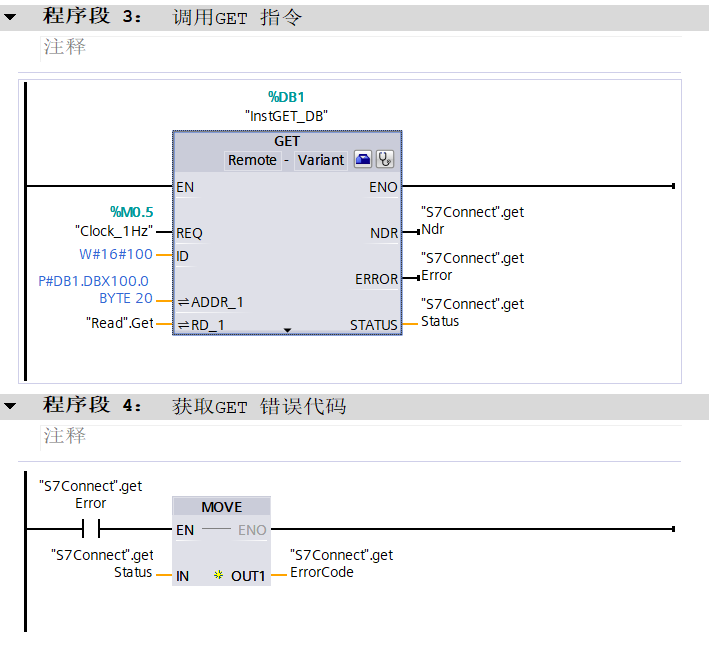Screen dimensions: 709x645
Task: Open the Variant type dropdown on GET
Action: 320,160
